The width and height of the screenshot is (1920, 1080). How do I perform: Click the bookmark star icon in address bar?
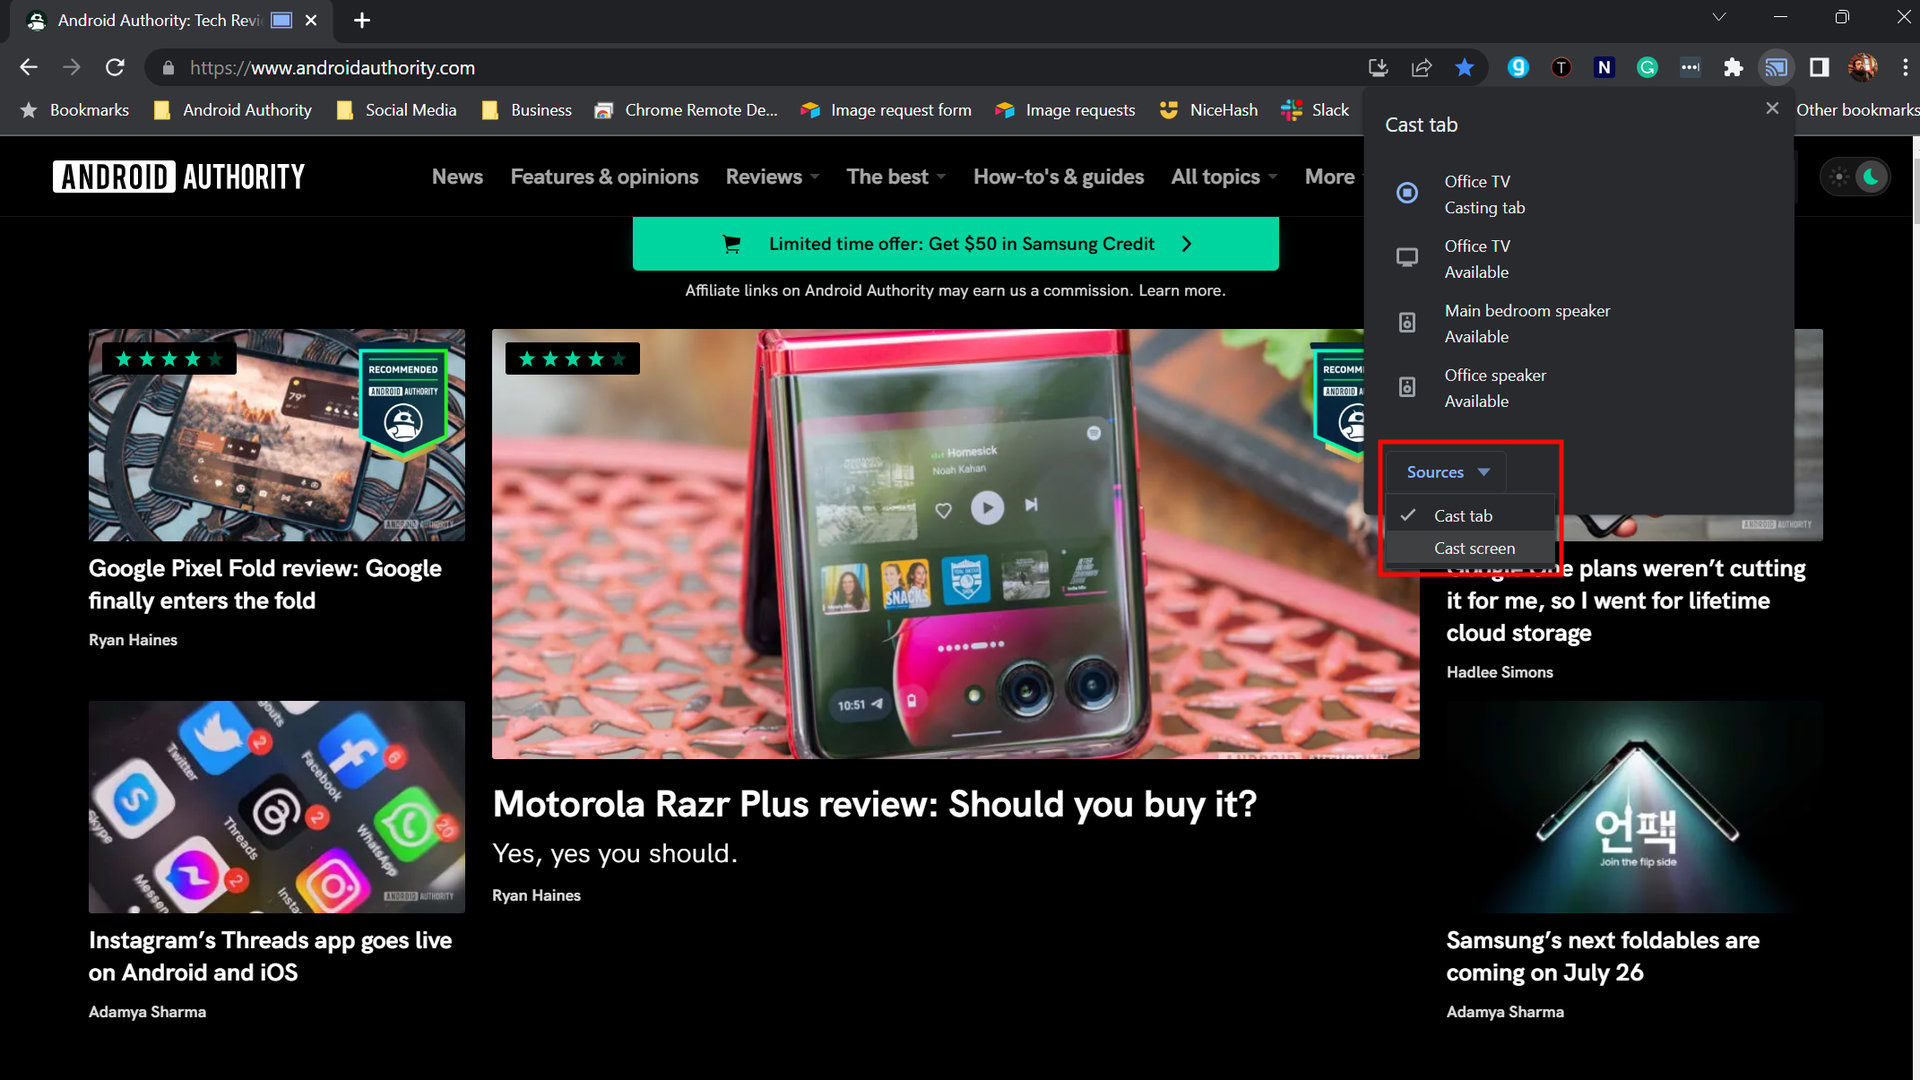(x=1464, y=68)
